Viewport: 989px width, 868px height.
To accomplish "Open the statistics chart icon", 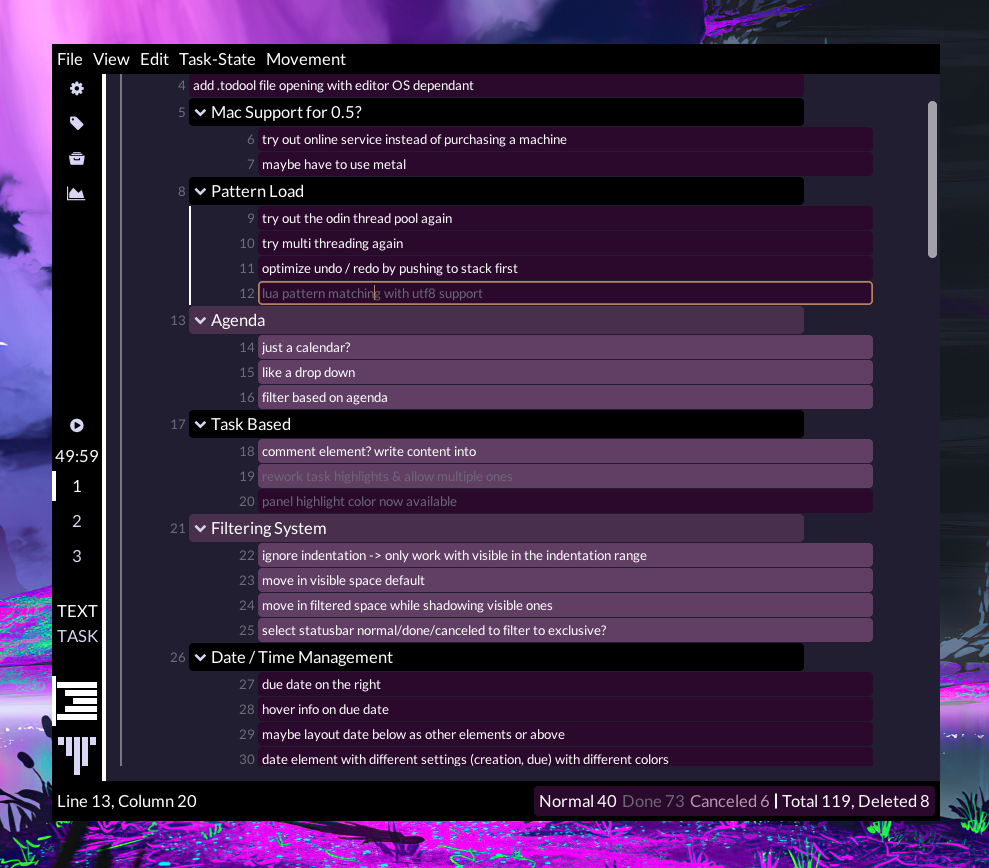I will [x=76, y=193].
